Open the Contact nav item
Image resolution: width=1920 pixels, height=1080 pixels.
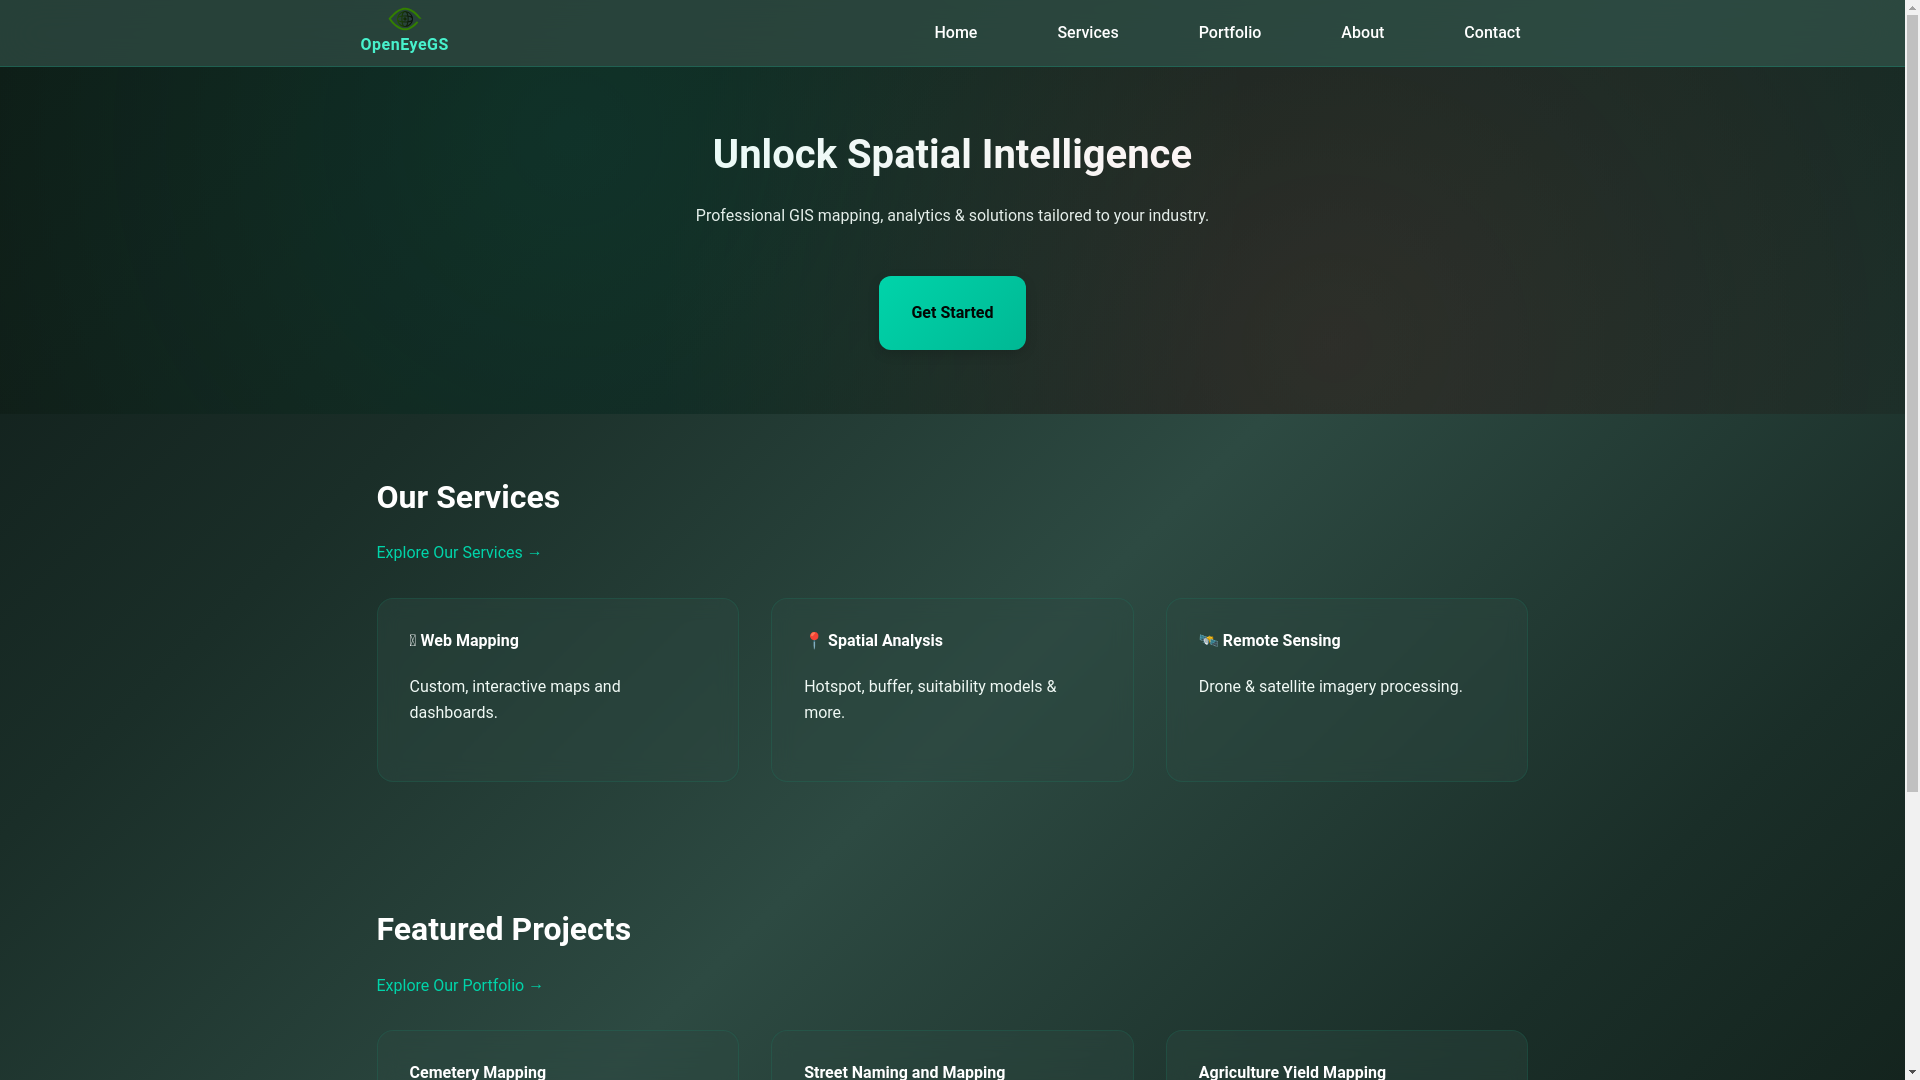point(1492,33)
